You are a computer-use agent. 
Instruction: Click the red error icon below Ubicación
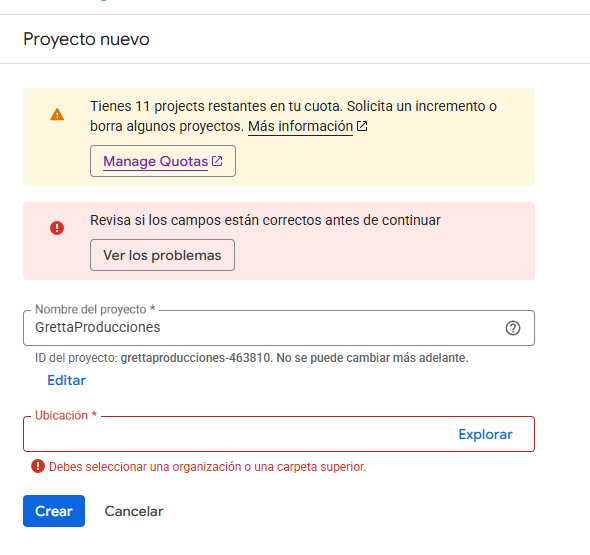click(38, 466)
